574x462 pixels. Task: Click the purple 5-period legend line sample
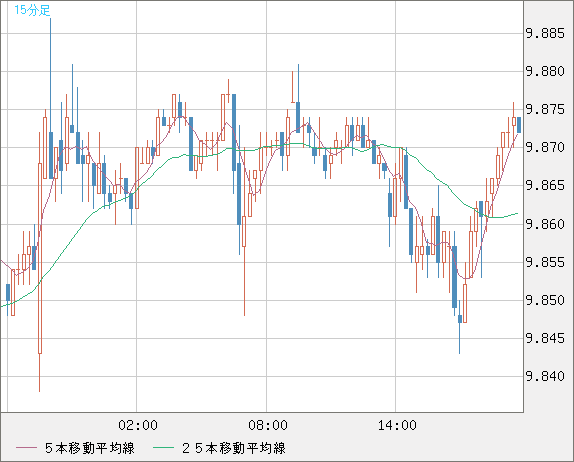26,448
